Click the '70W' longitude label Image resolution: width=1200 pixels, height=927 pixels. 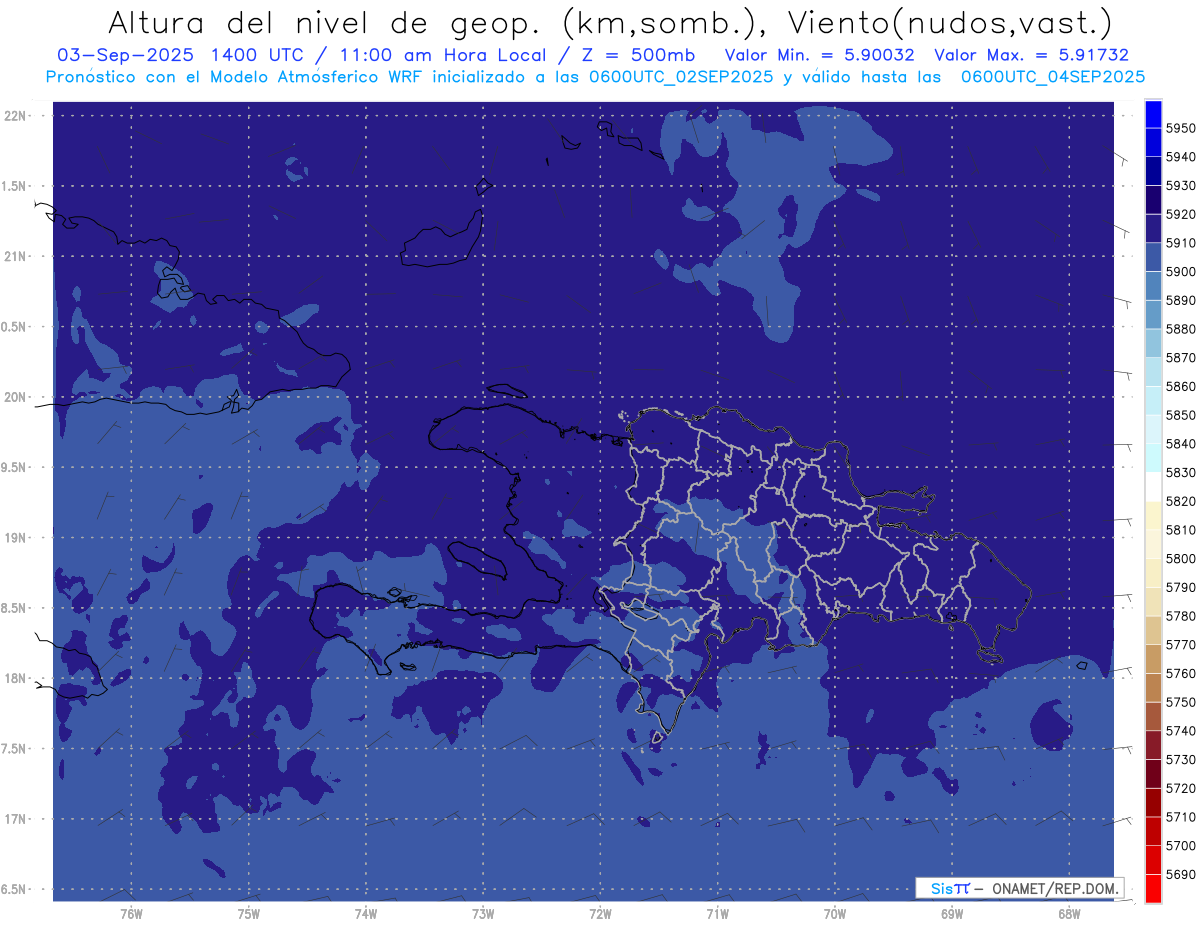(x=835, y=915)
